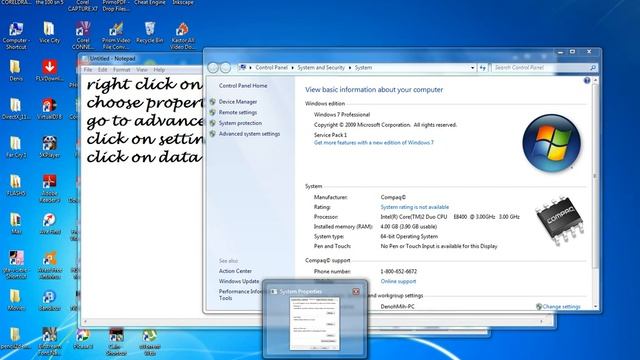Click Control Panel breadcrumb in address bar

(271, 68)
